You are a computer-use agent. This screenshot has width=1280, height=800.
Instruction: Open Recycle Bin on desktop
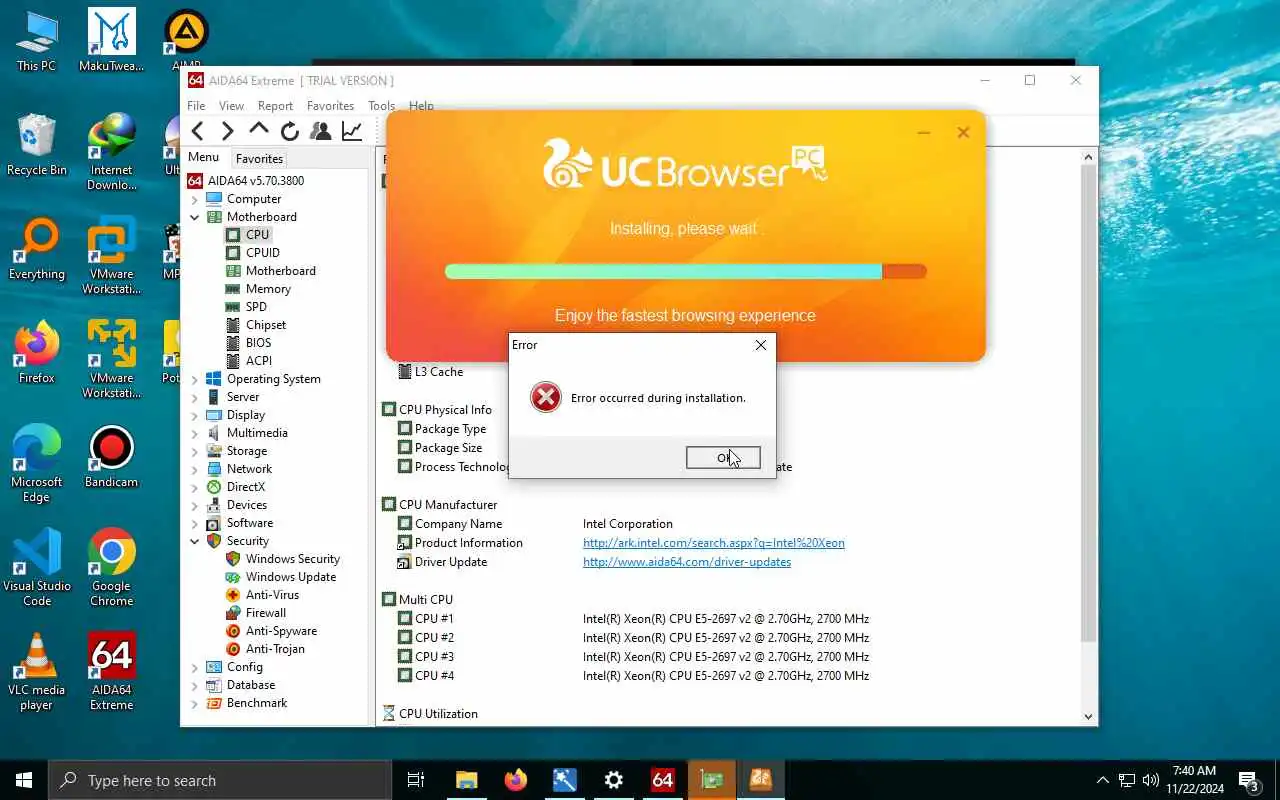coord(37,145)
